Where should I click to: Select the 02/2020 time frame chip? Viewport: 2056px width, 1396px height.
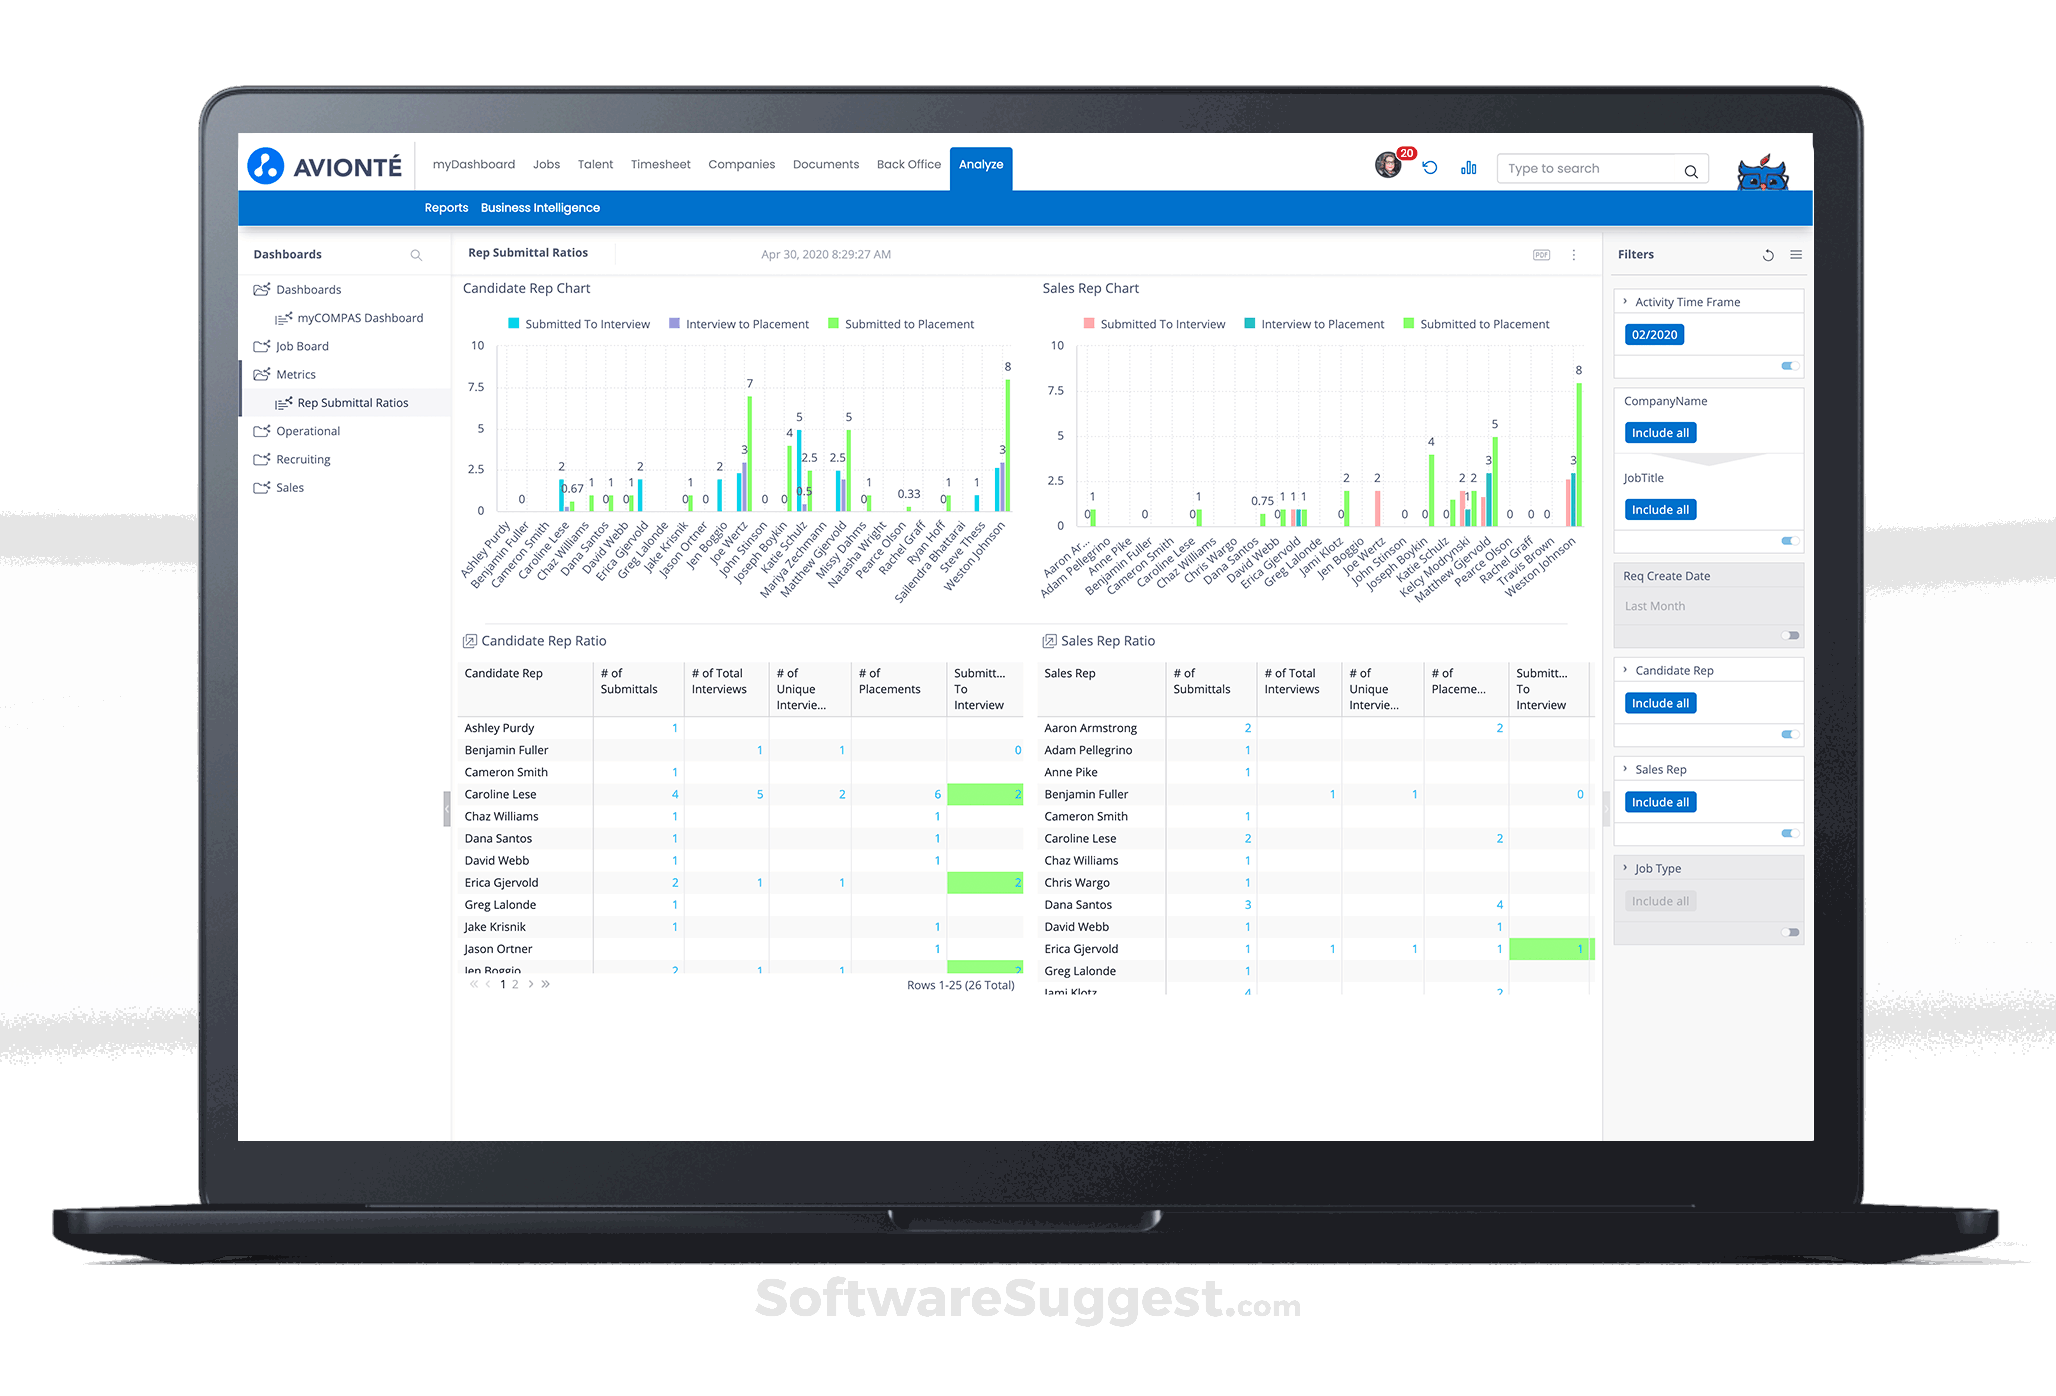1653,334
